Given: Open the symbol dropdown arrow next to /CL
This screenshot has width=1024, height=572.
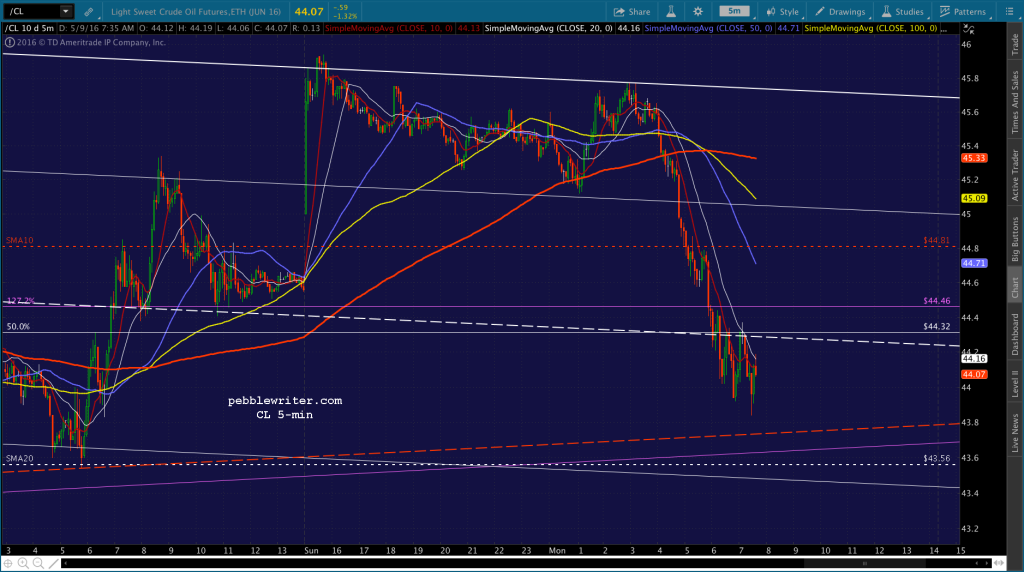Looking at the screenshot, I should point(65,11).
